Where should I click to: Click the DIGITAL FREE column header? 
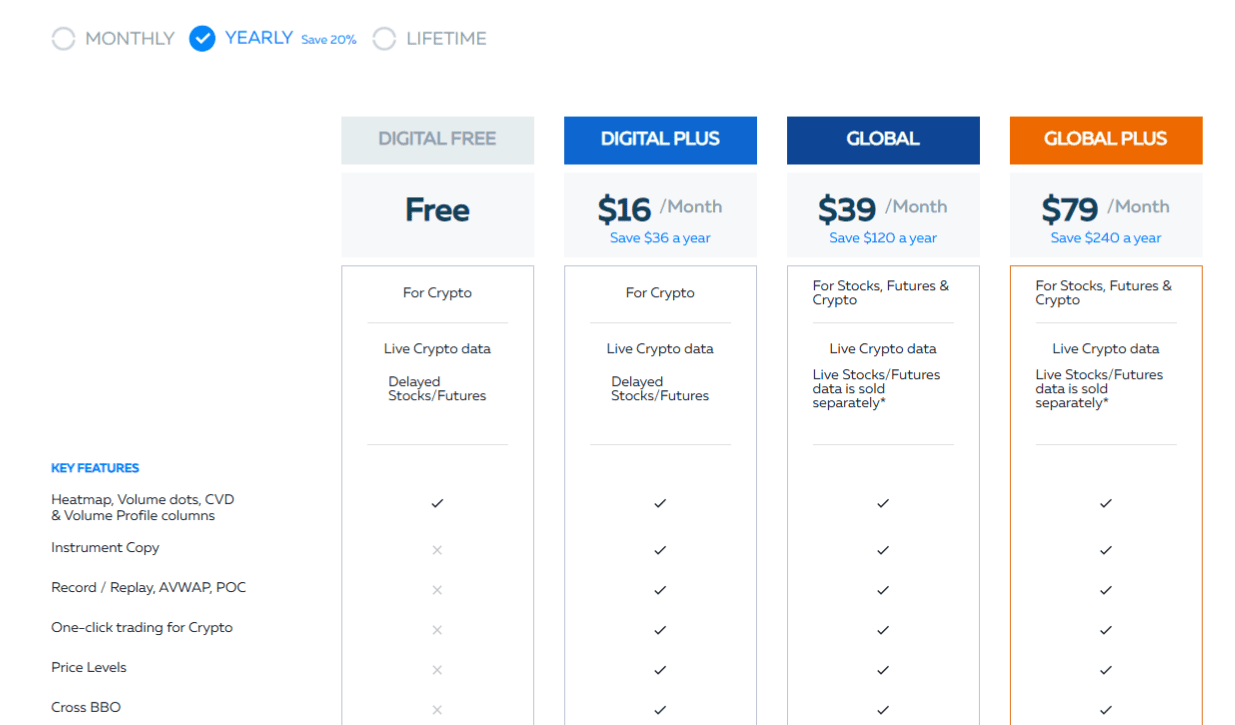click(x=437, y=139)
